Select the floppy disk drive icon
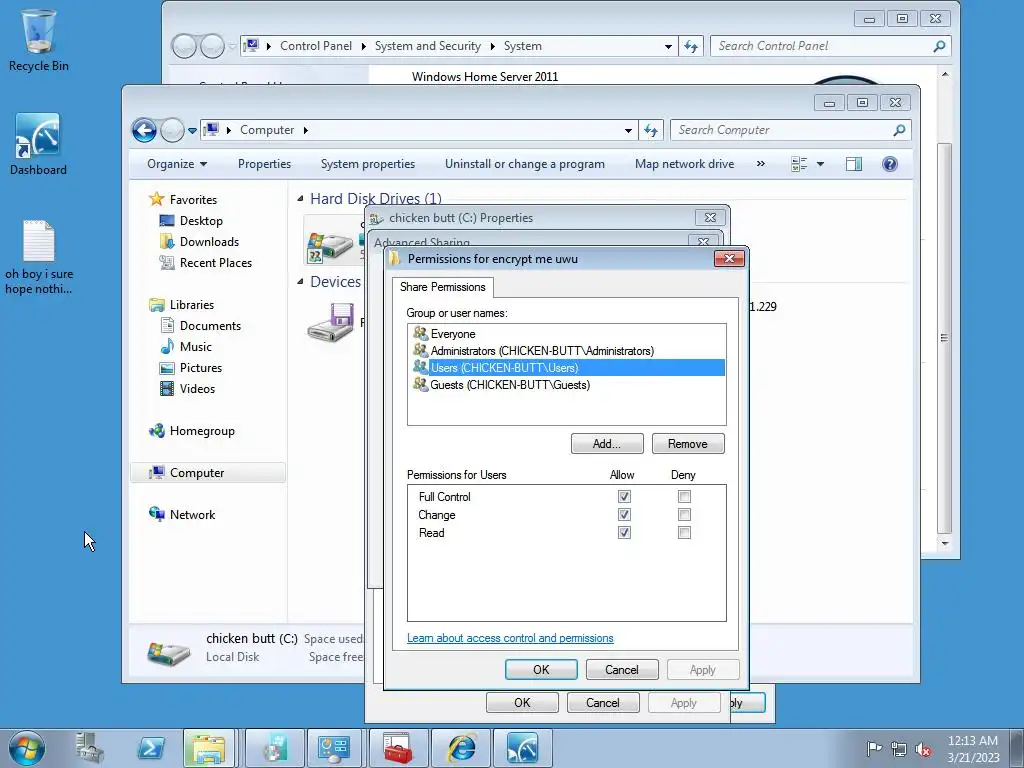The image size is (1024, 768). [331, 322]
